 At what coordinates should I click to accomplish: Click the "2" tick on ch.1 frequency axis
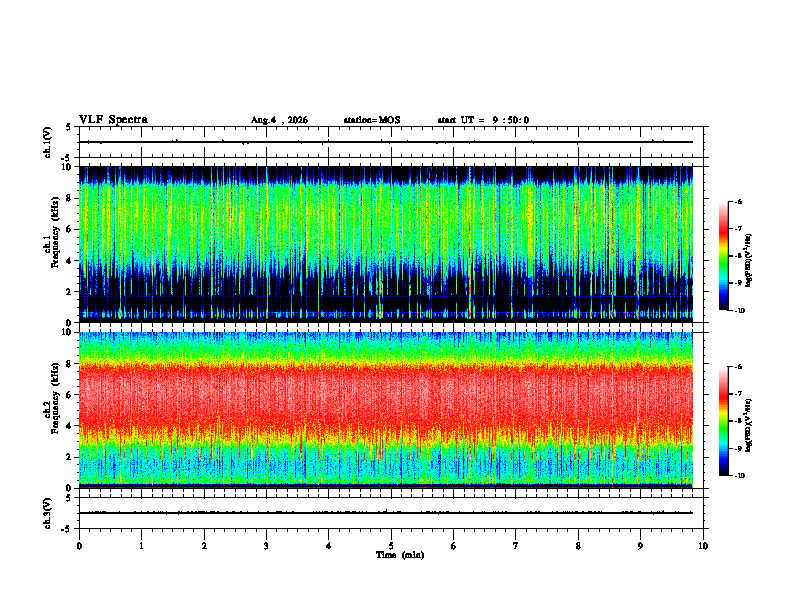point(71,292)
